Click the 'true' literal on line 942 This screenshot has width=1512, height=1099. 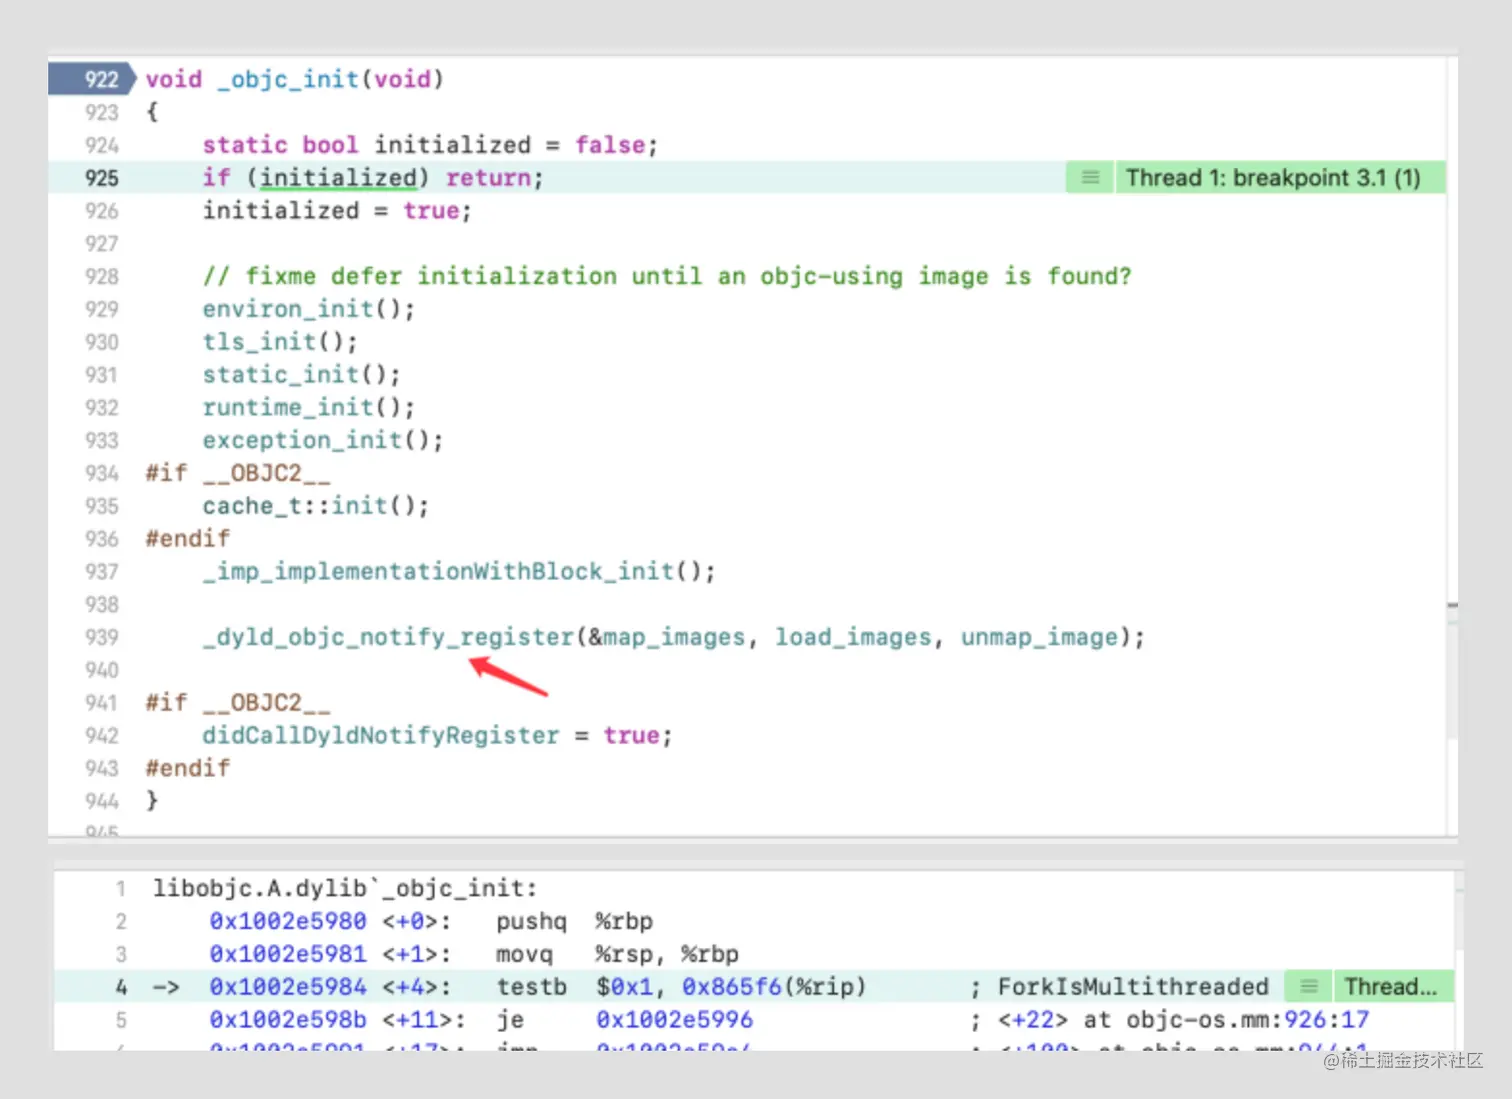[x=631, y=736]
